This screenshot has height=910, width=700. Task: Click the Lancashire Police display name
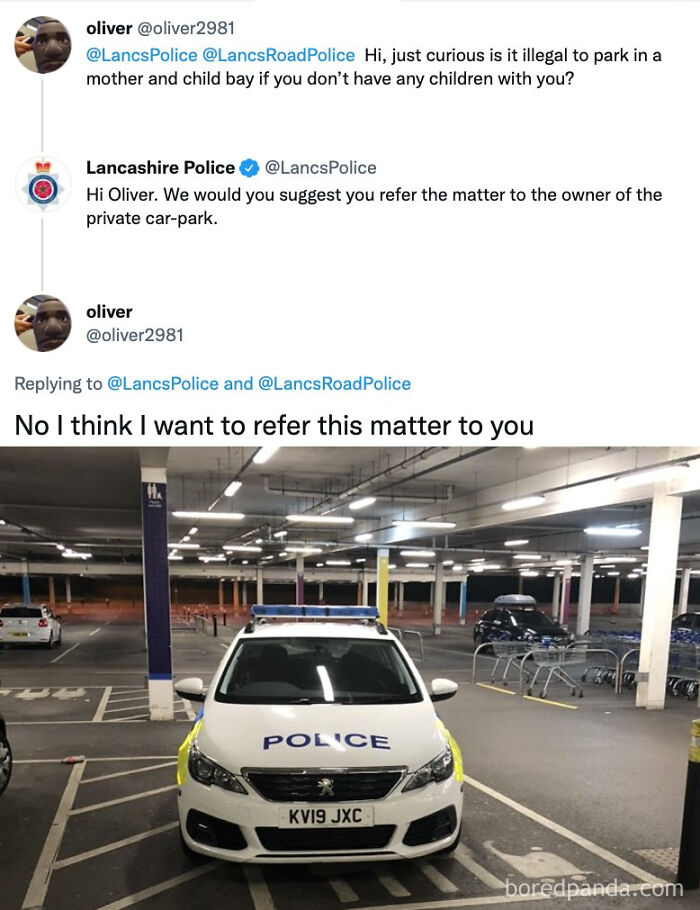click(161, 168)
